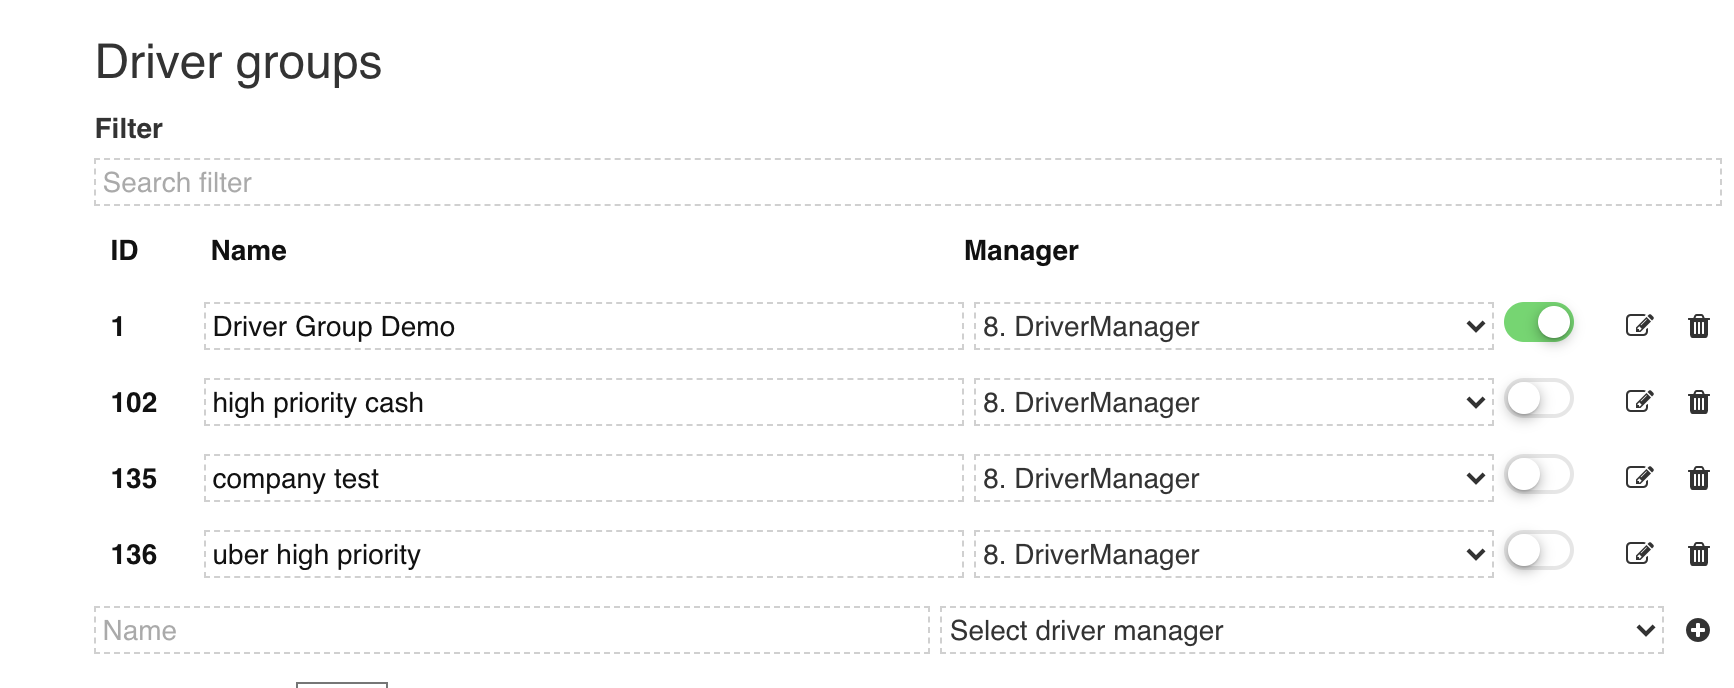This screenshot has width=1734, height=688.
Task: Click the uber high priority name field
Action: [x=583, y=554]
